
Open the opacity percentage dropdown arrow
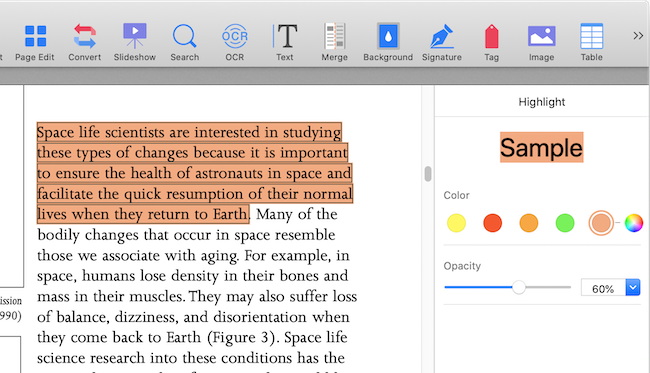tap(633, 287)
